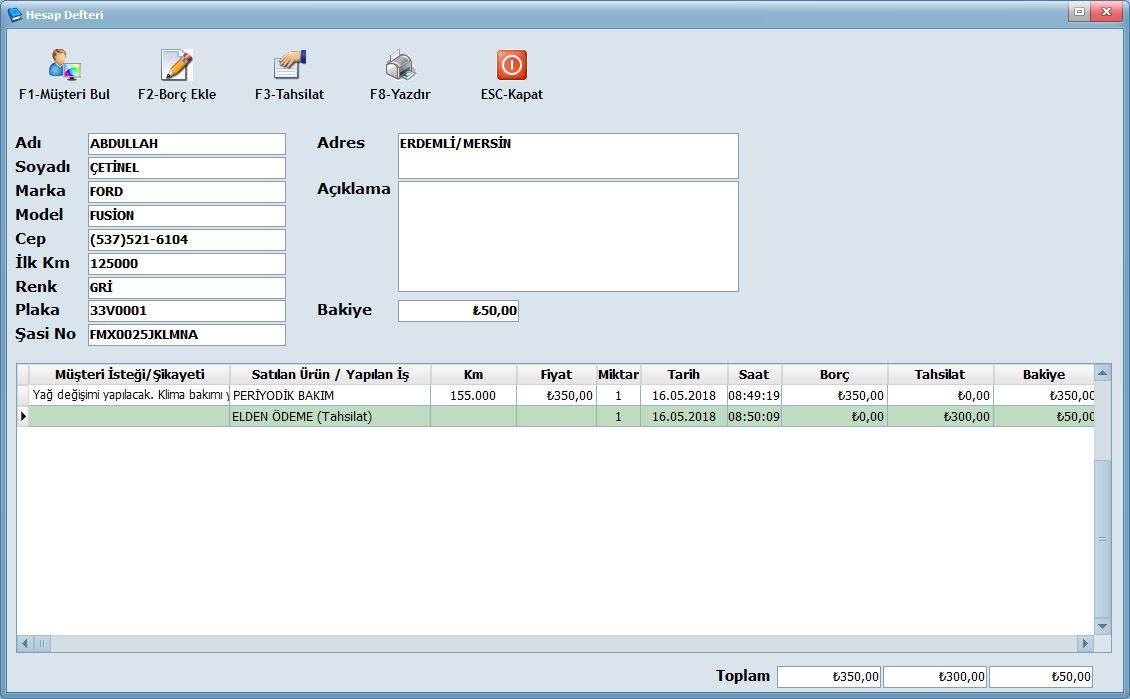Sort by the Tarih column header
The image size is (1130, 699).
[x=684, y=374]
